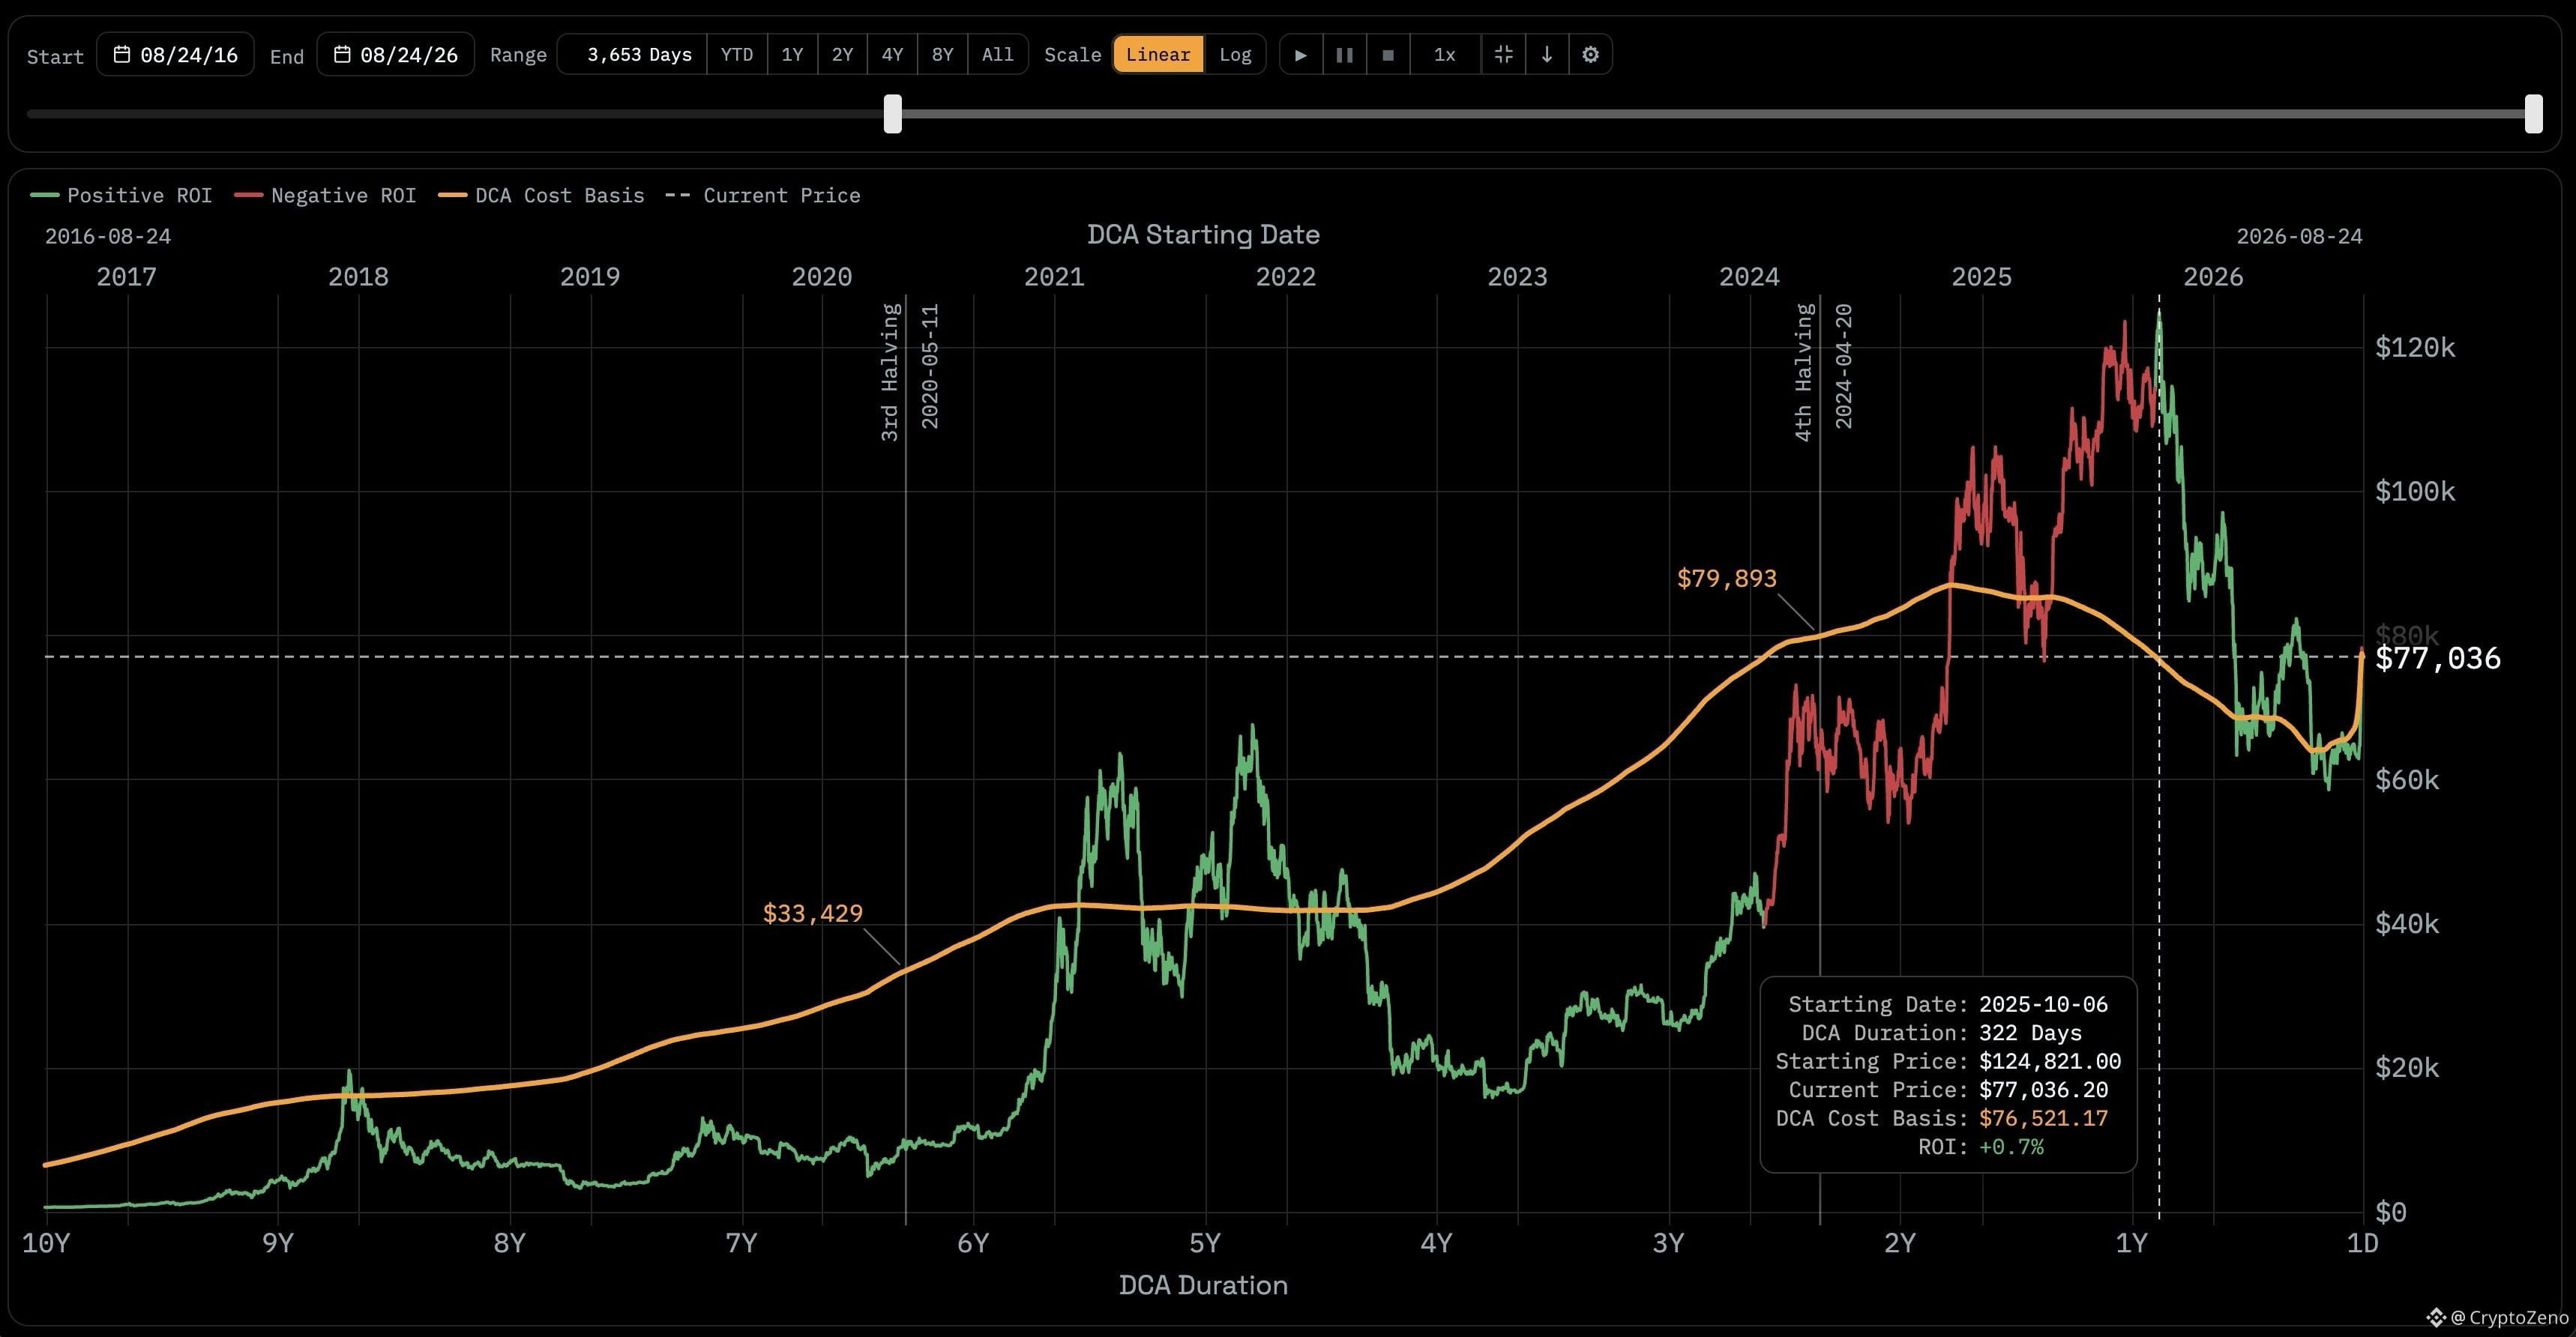The image size is (2576, 1337).
Task: Click the $79,893 cost basis annotation
Action: (x=1727, y=578)
